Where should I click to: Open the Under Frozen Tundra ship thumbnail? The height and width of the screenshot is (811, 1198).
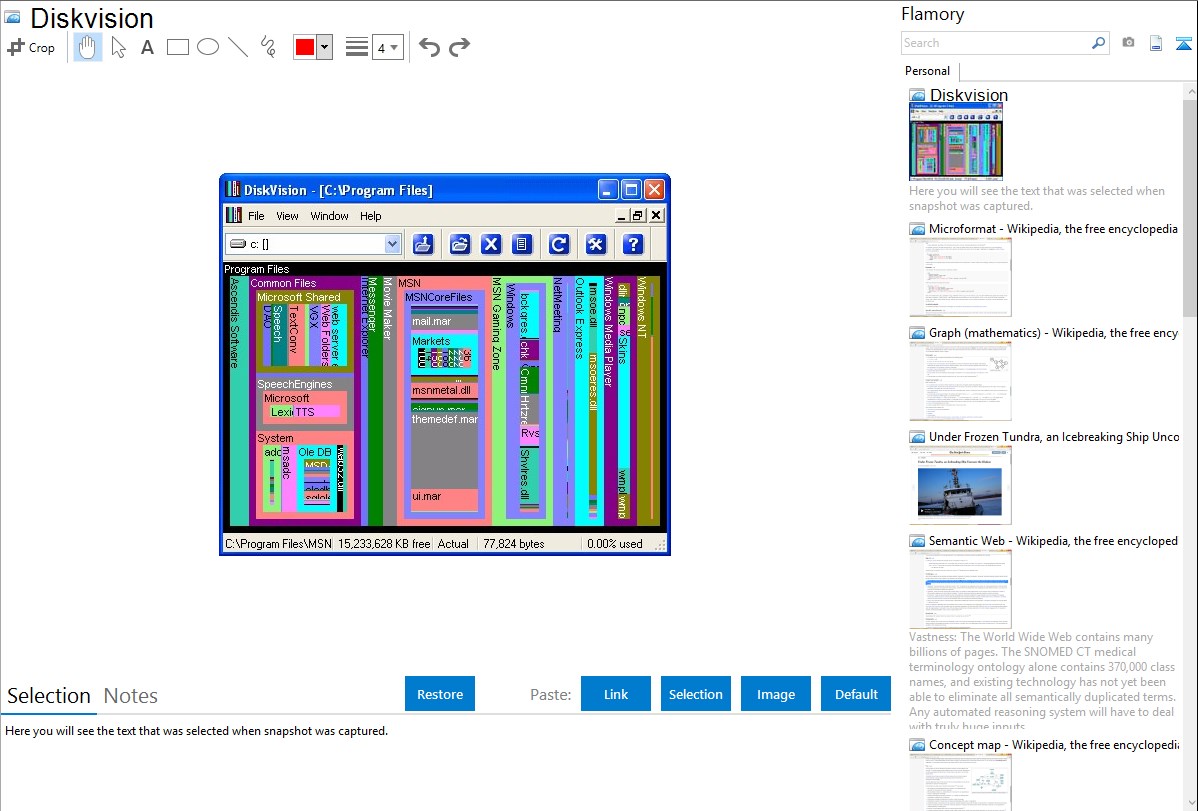pos(960,485)
